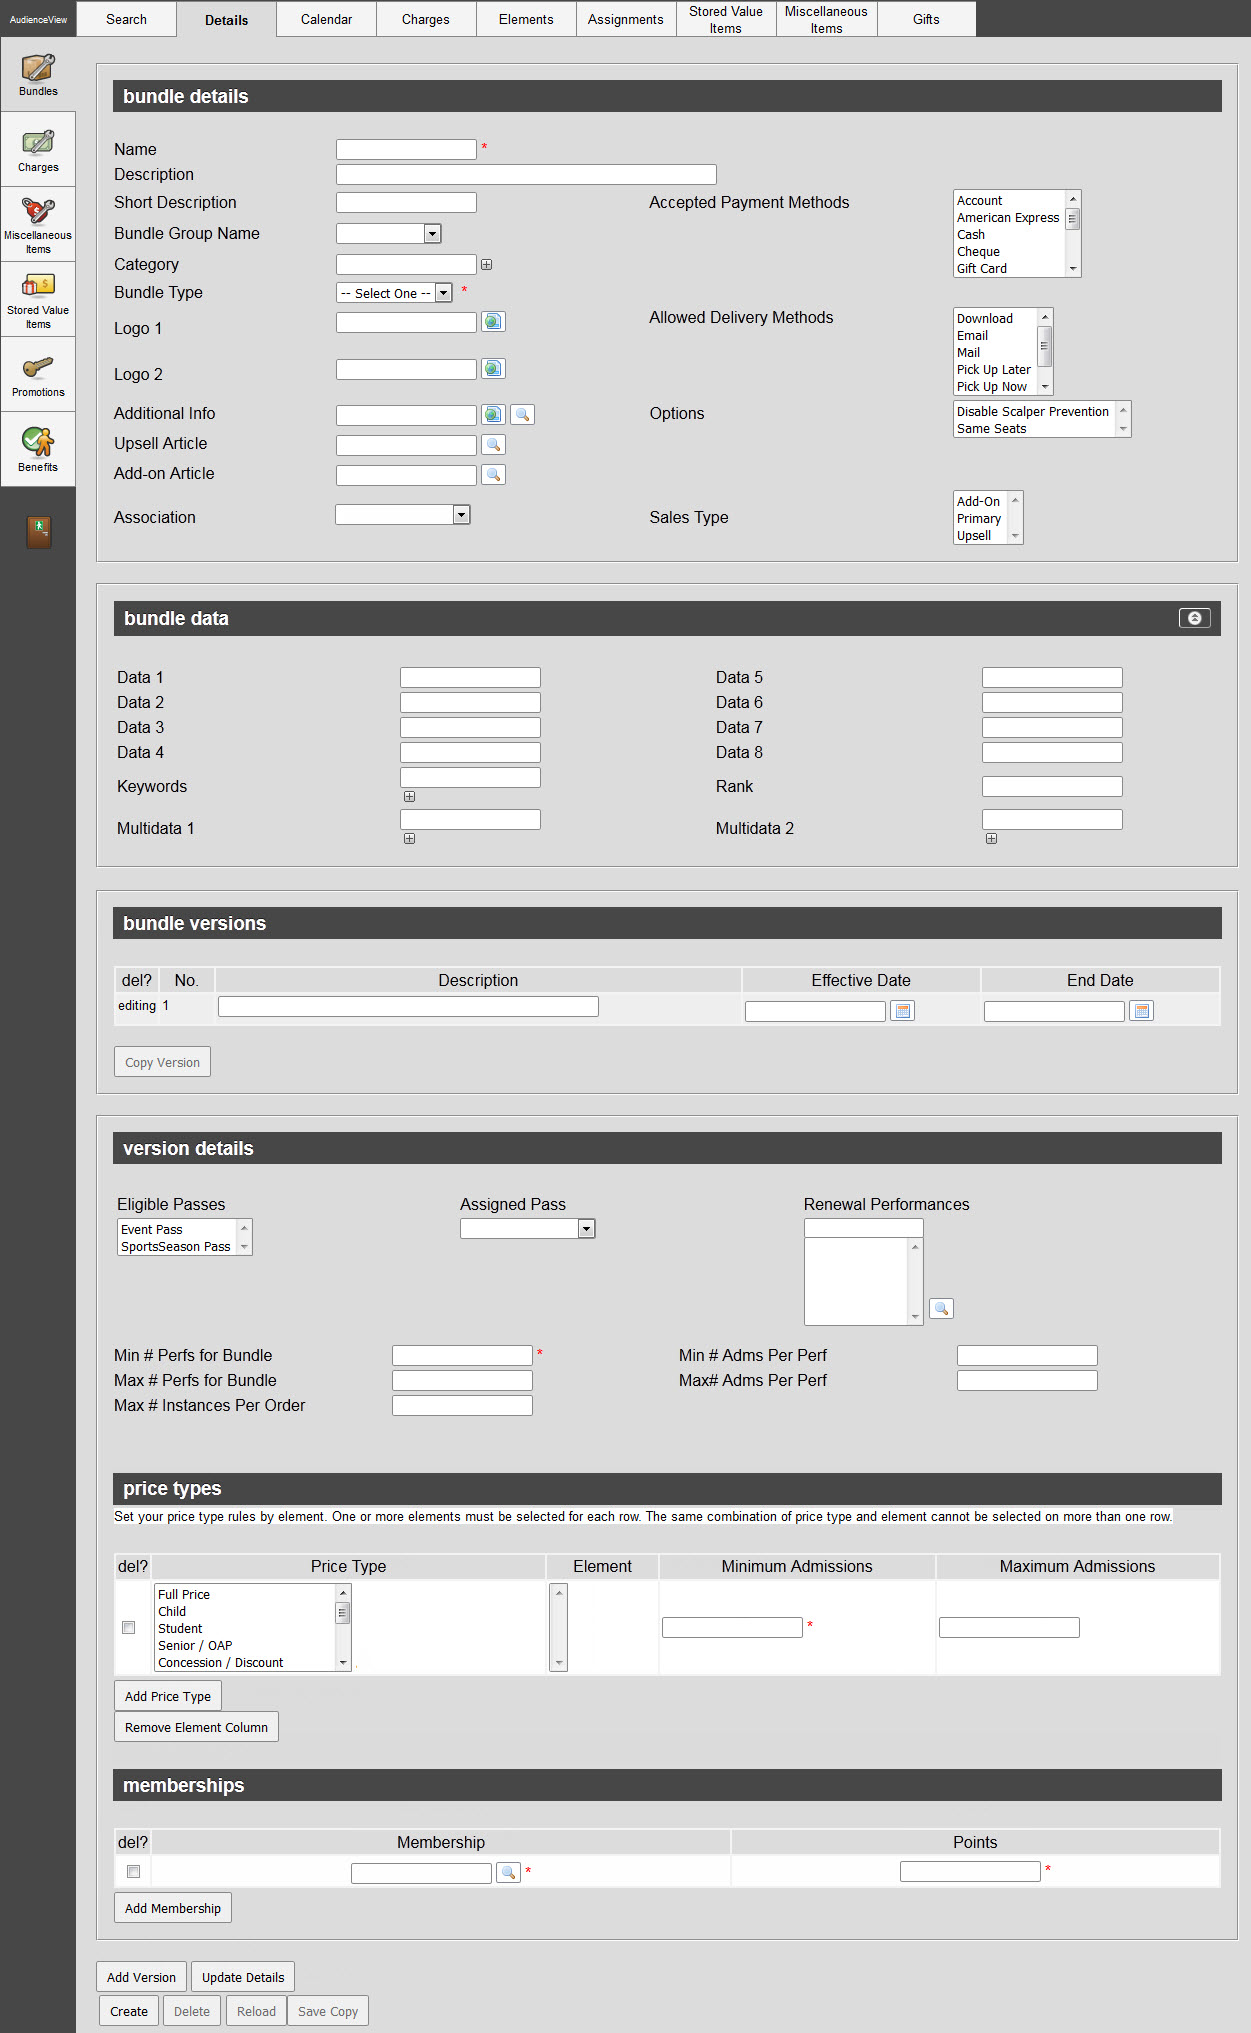
Task: Switch to the Elements tab
Action: (526, 19)
